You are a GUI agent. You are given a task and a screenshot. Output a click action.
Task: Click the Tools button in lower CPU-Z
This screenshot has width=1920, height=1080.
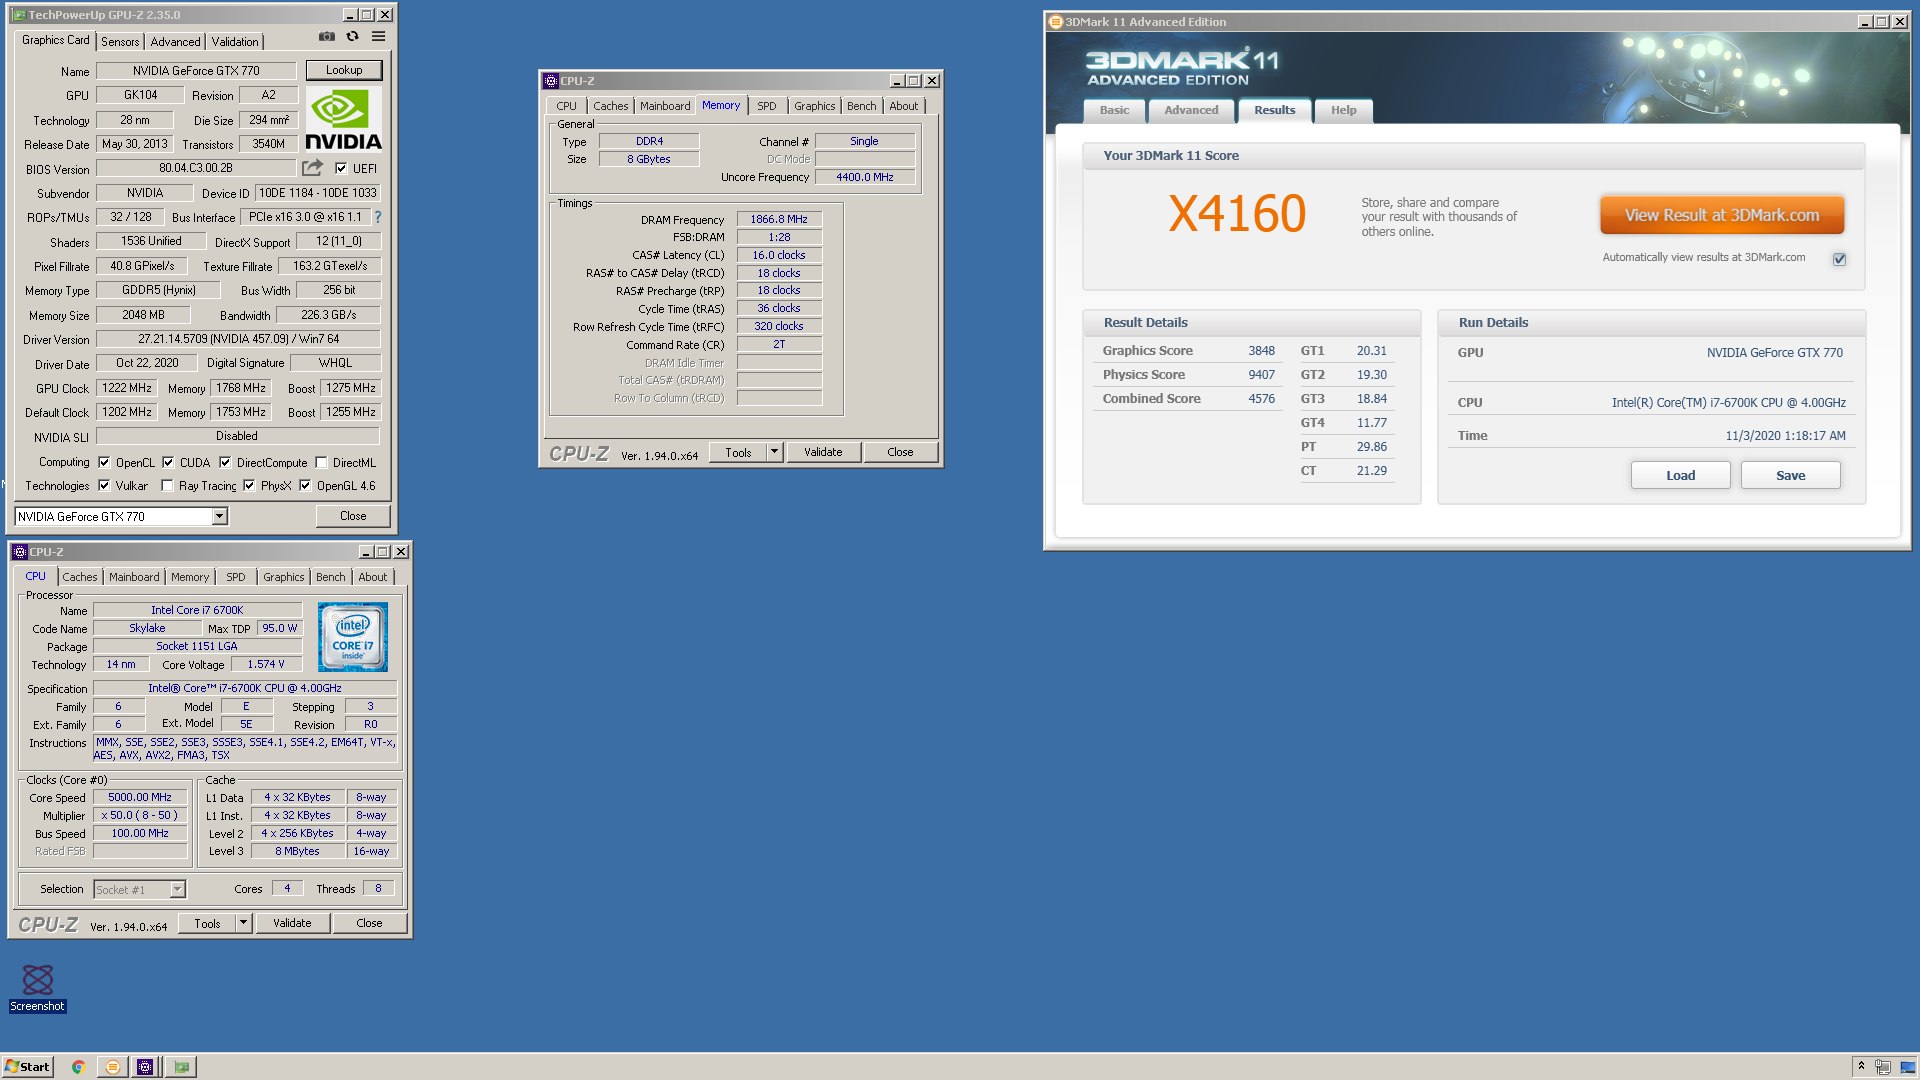coord(207,923)
